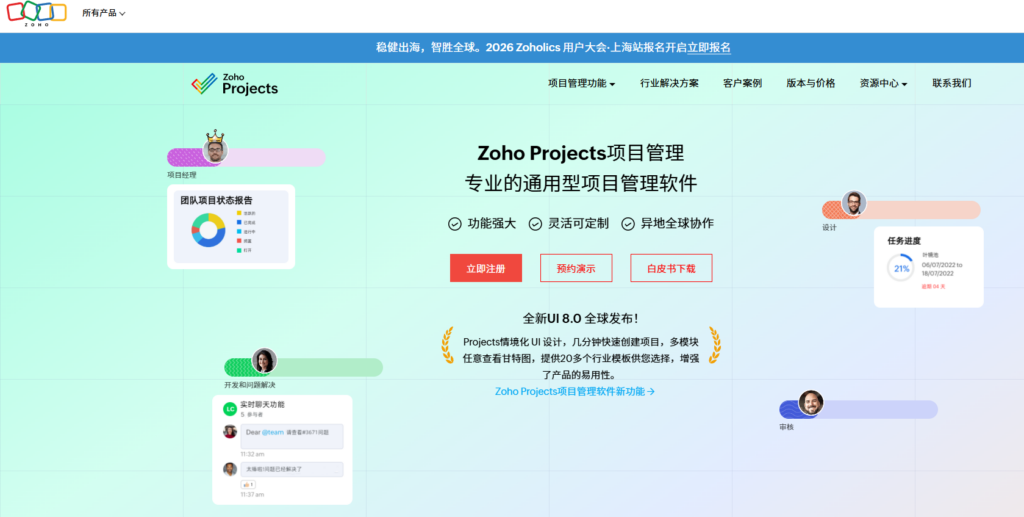Click the red legend swatch in report
Viewport: 1024px width, 517px height.
coord(239,241)
